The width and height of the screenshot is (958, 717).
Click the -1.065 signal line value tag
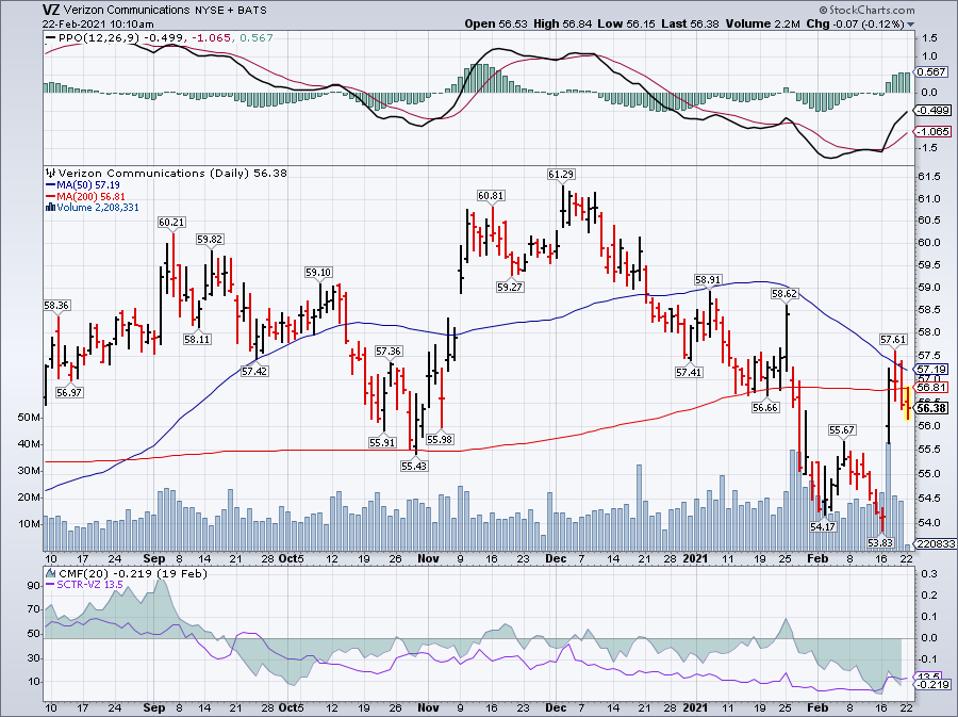(x=933, y=132)
